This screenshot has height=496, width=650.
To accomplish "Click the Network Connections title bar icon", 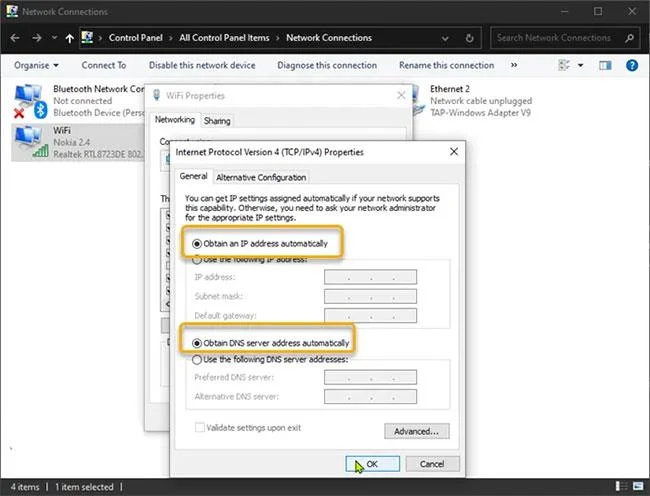I will point(12,11).
